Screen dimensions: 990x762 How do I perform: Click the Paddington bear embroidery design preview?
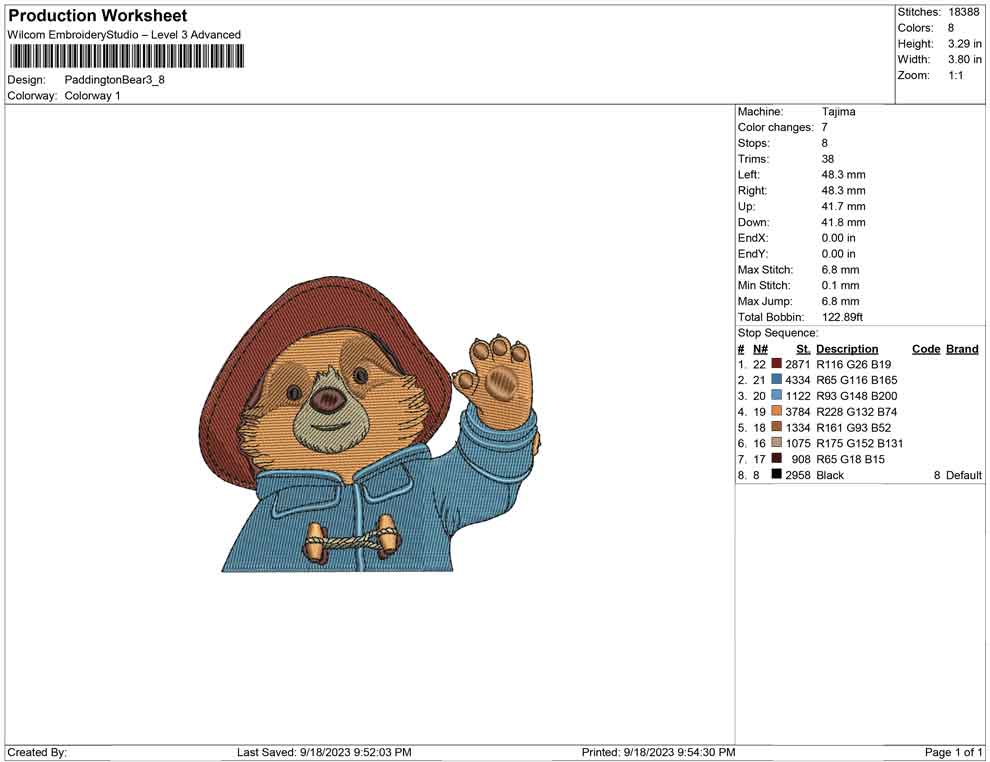pyautogui.click(x=369, y=424)
